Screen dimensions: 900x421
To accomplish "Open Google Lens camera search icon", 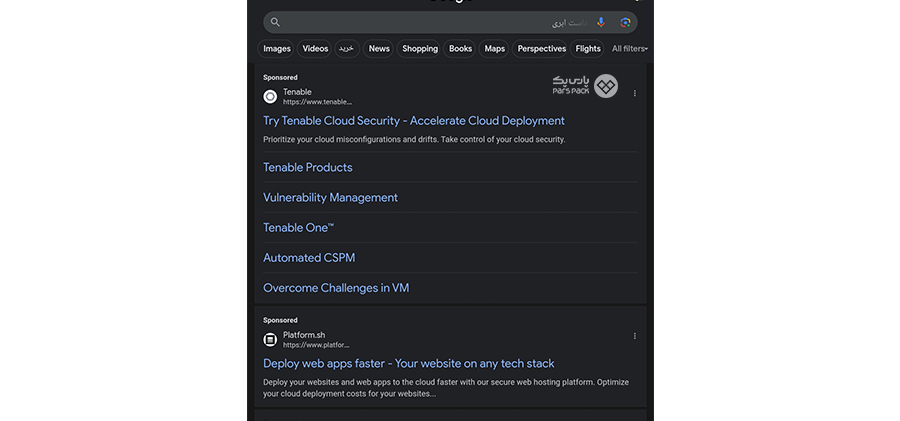I will 625,22.
